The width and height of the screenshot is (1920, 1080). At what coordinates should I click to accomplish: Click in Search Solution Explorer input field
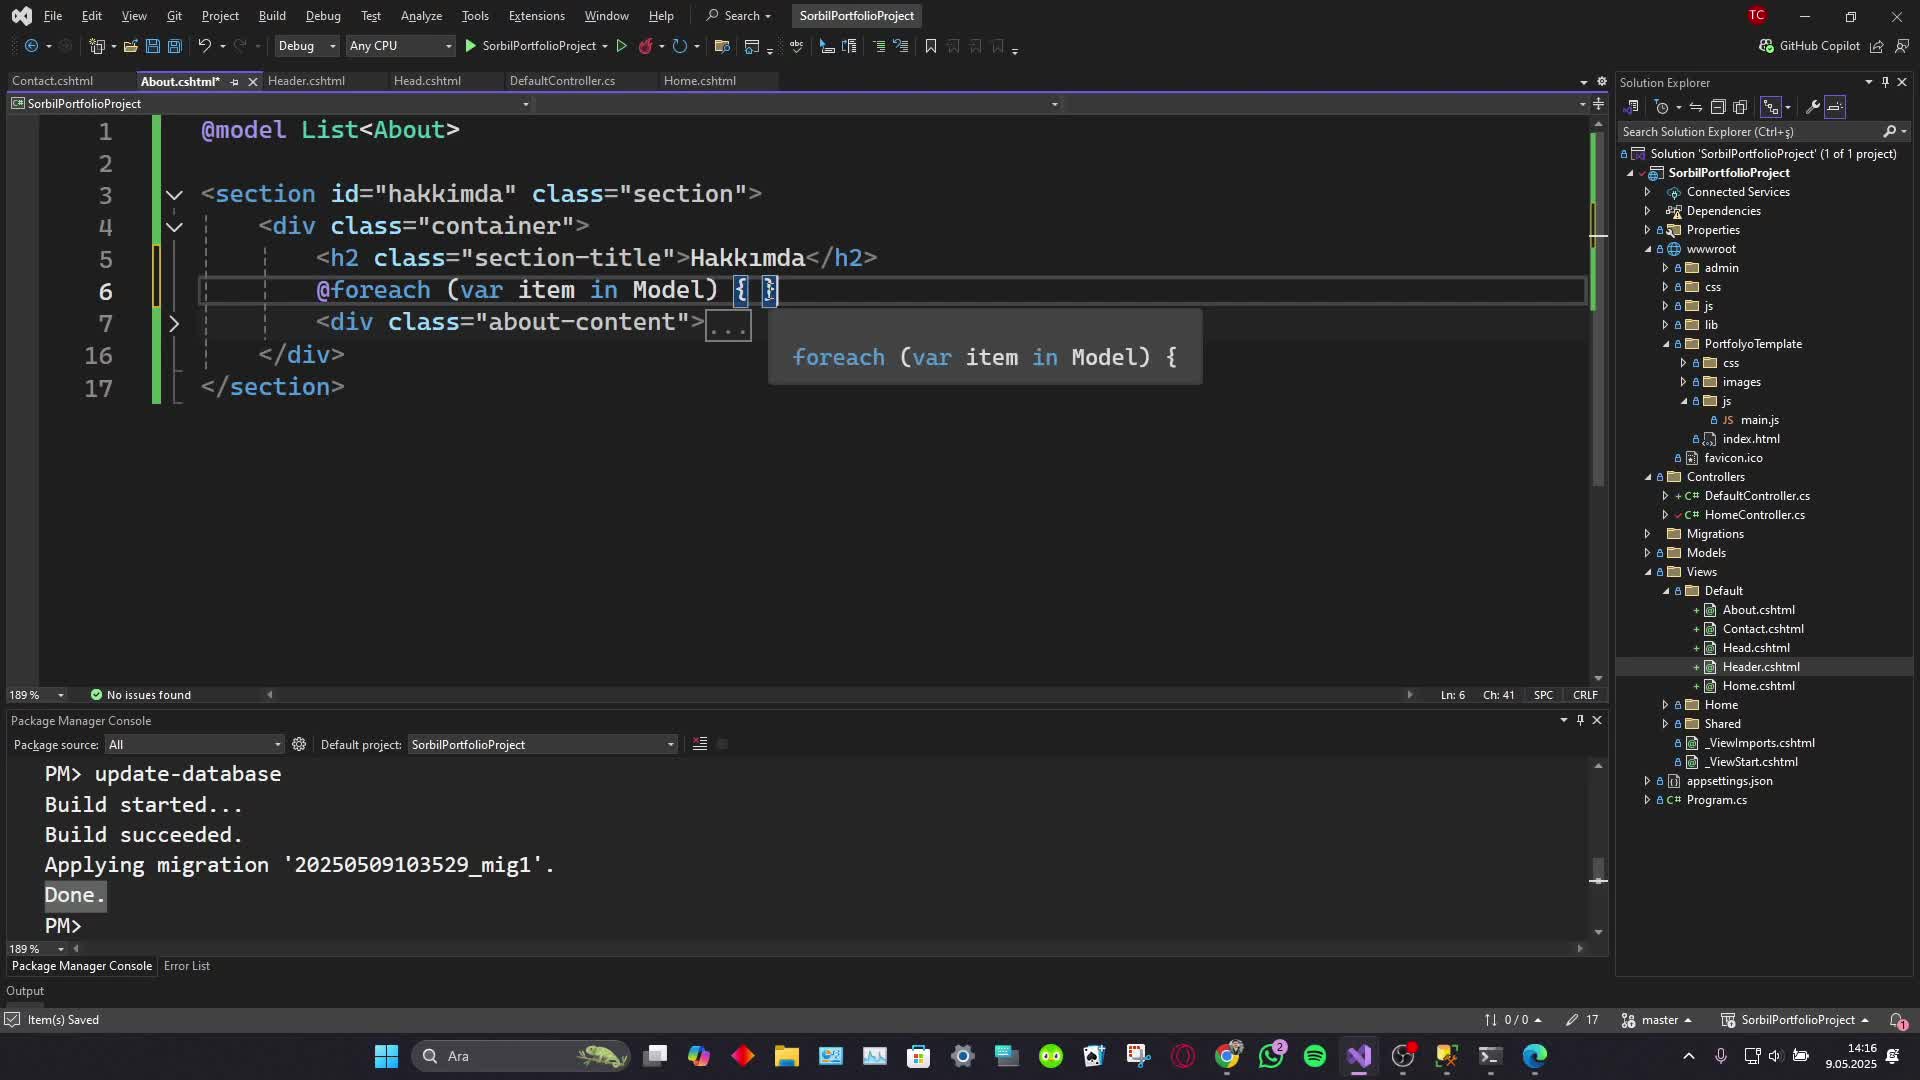pyautogui.click(x=1750, y=132)
